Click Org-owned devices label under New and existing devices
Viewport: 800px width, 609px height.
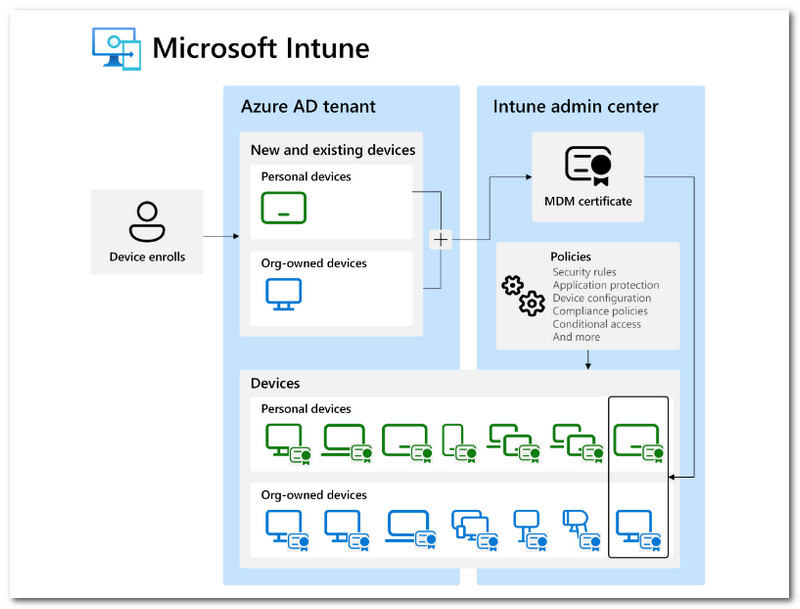[x=314, y=263]
